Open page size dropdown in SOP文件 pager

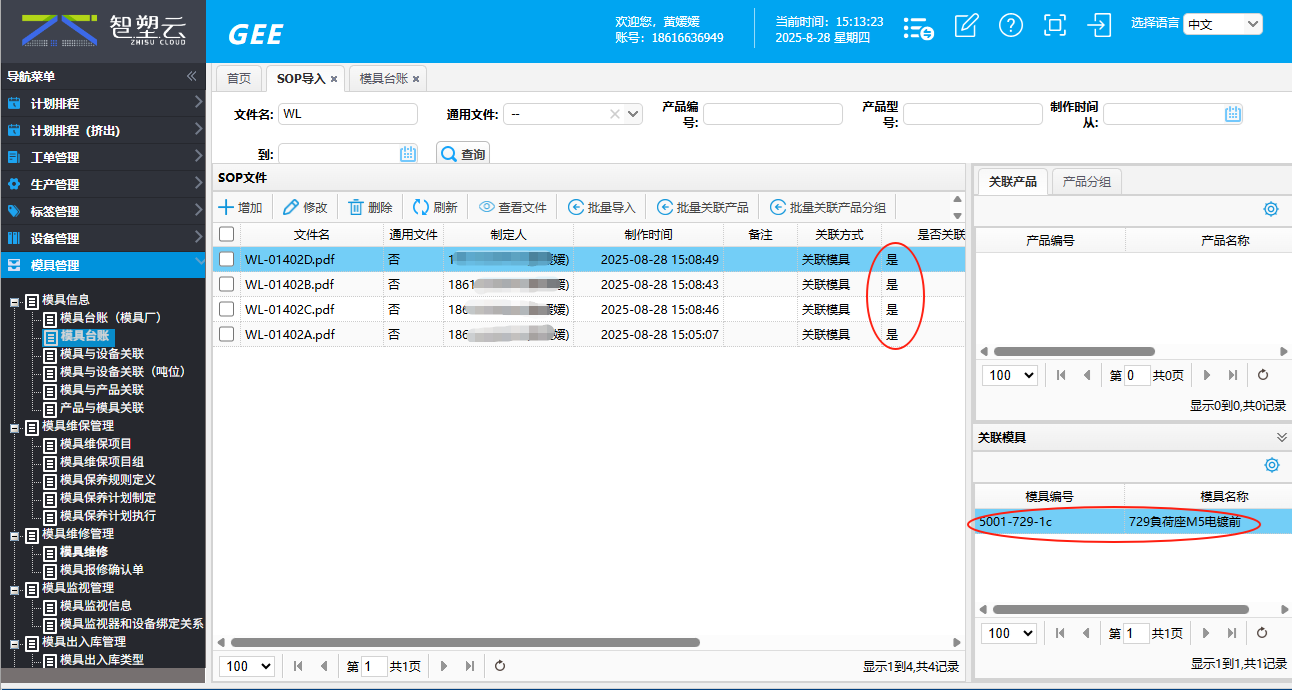pos(246,666)
